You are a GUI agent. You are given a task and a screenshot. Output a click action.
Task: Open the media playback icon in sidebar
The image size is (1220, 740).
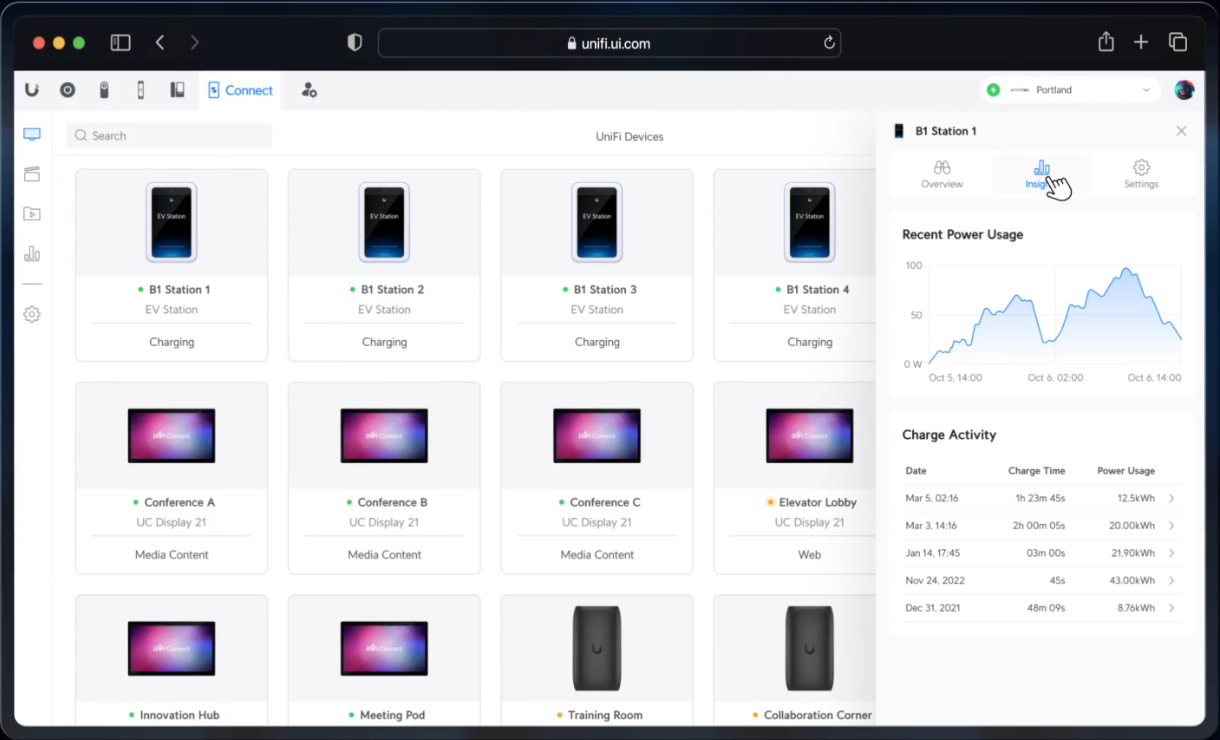coord(32,214)
